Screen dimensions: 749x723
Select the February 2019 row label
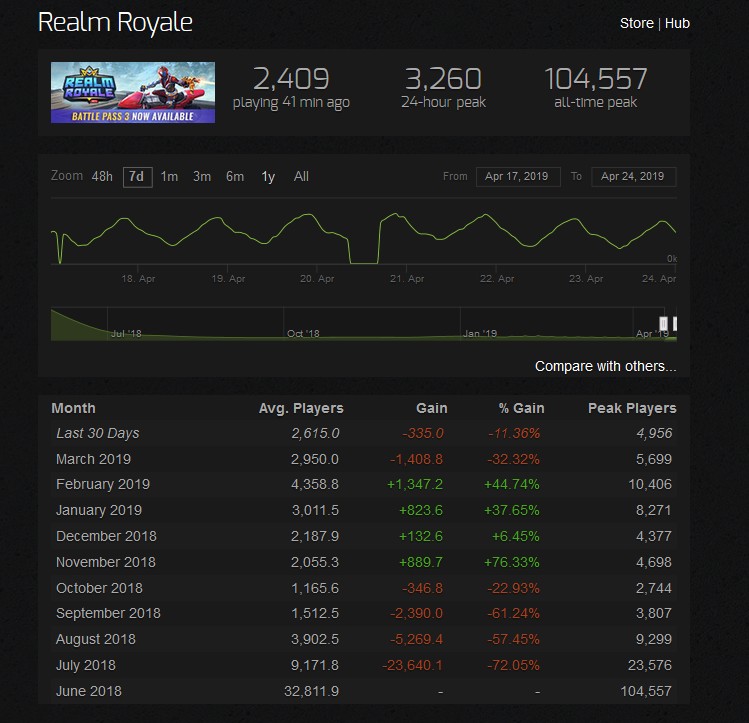click(x=103, y=484)
